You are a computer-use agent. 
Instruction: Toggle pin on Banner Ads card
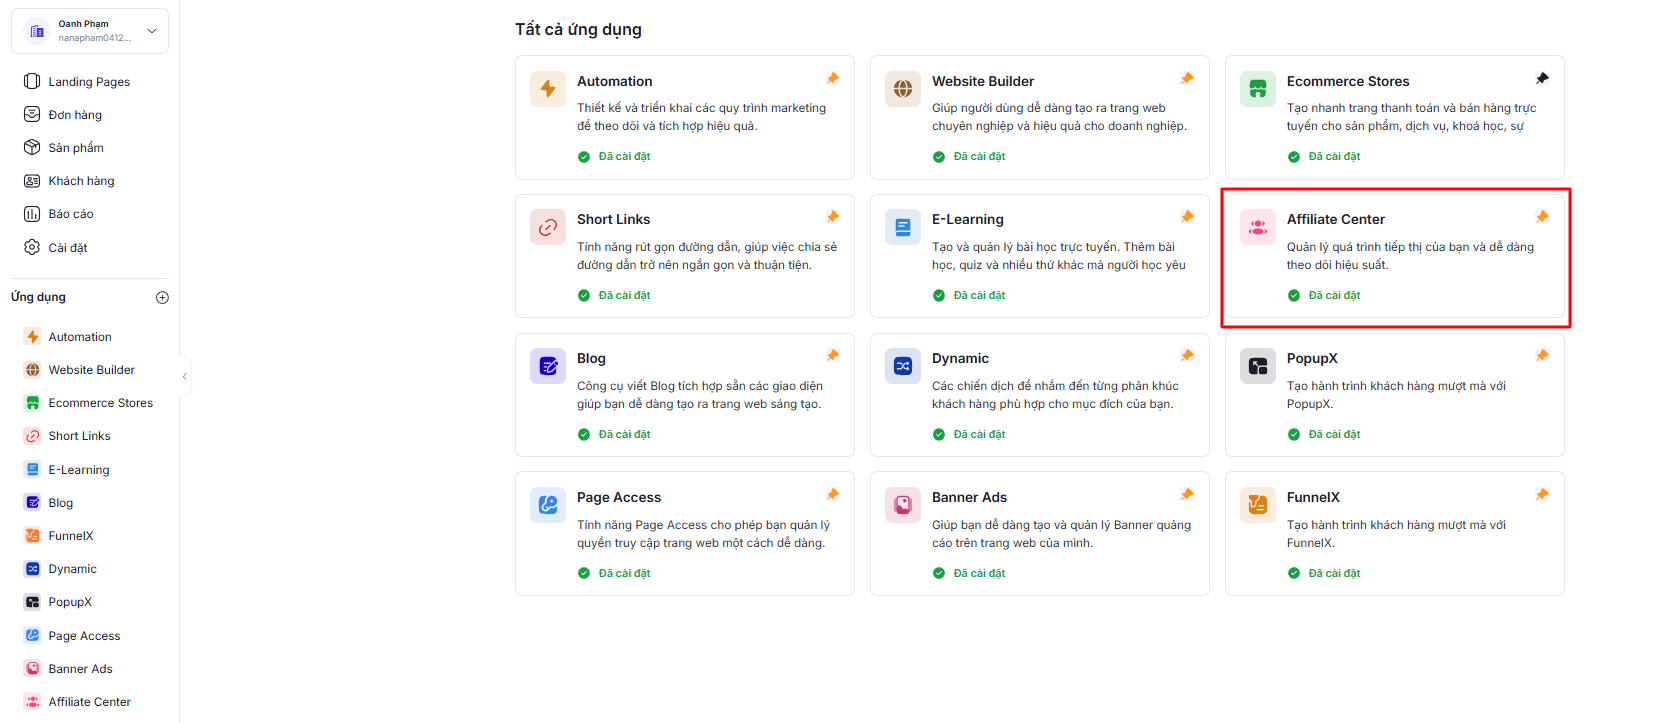[1187, 494]
